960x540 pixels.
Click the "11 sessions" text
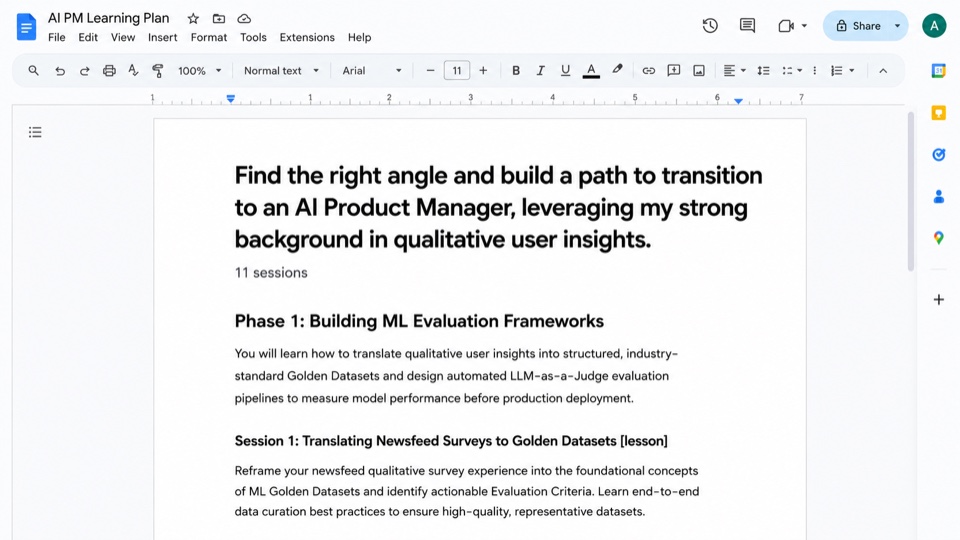pyautogui.click(x=271, y=273)
